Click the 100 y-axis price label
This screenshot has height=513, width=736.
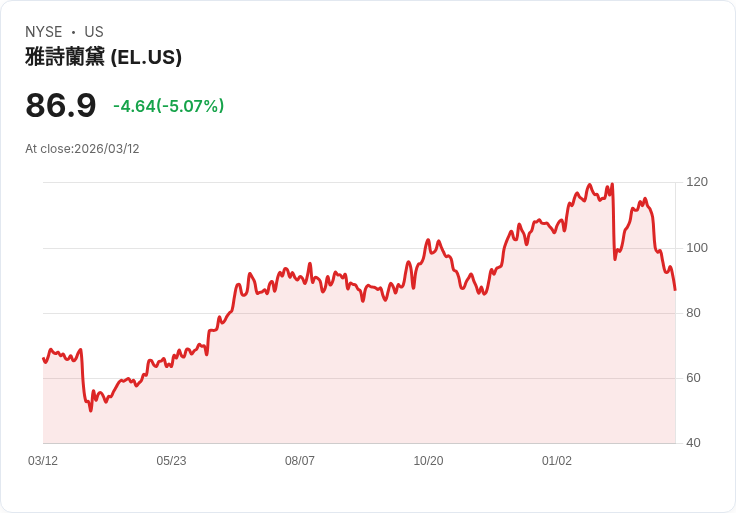click(x=697, y=248)
